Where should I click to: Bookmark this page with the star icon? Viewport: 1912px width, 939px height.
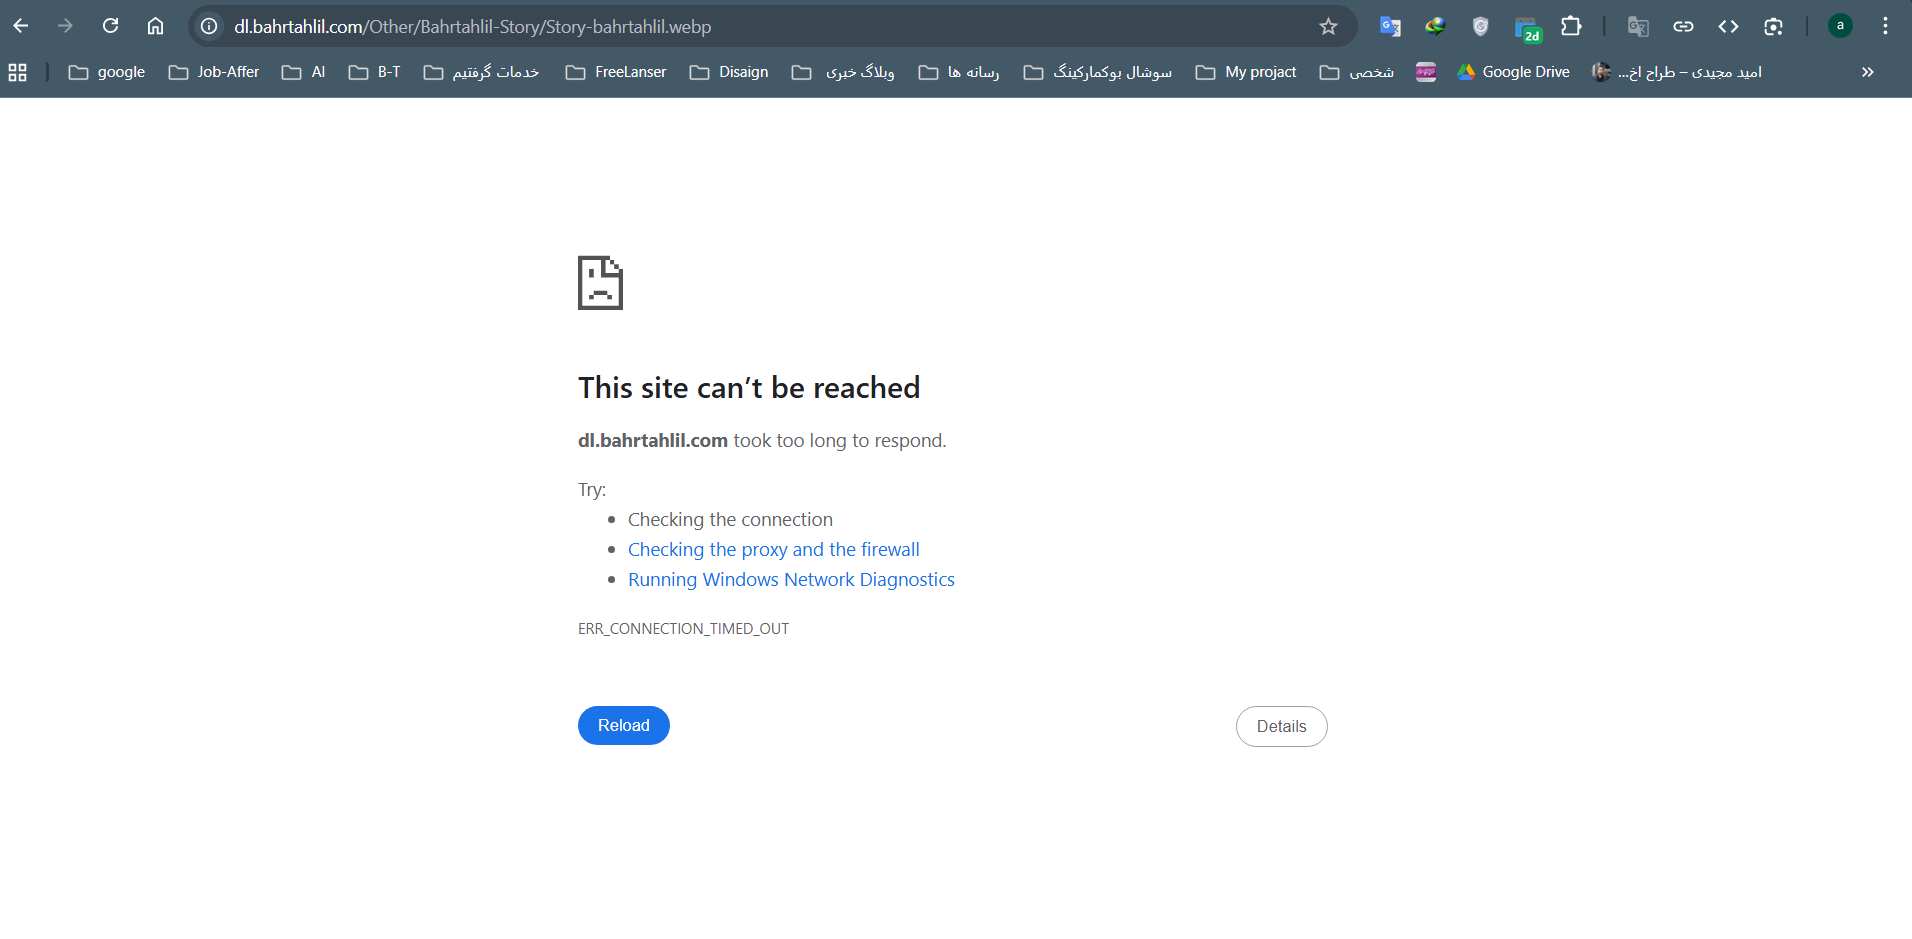pos(1328,27)
